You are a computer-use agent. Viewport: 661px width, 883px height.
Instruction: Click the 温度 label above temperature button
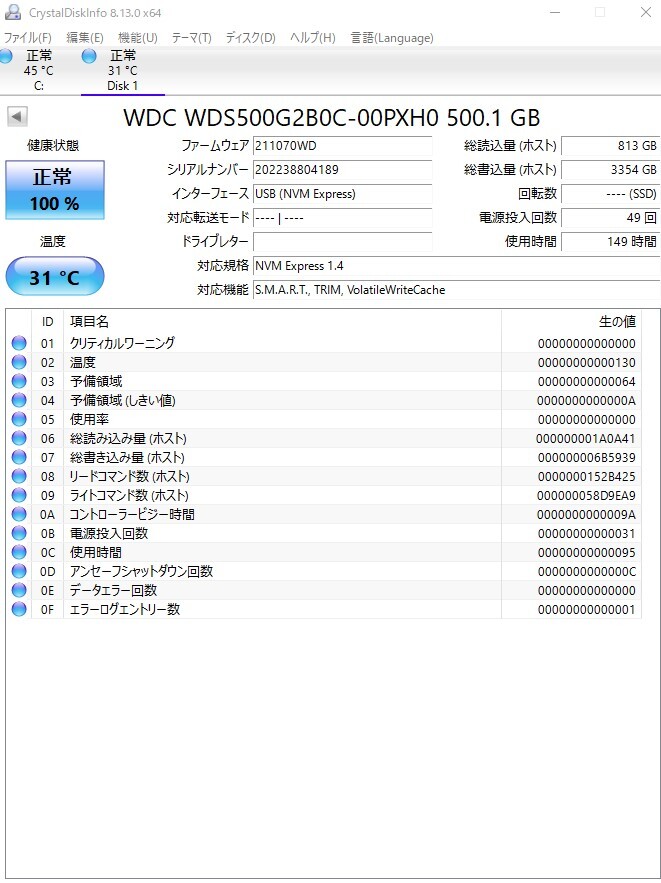click(x=53, y=242)
